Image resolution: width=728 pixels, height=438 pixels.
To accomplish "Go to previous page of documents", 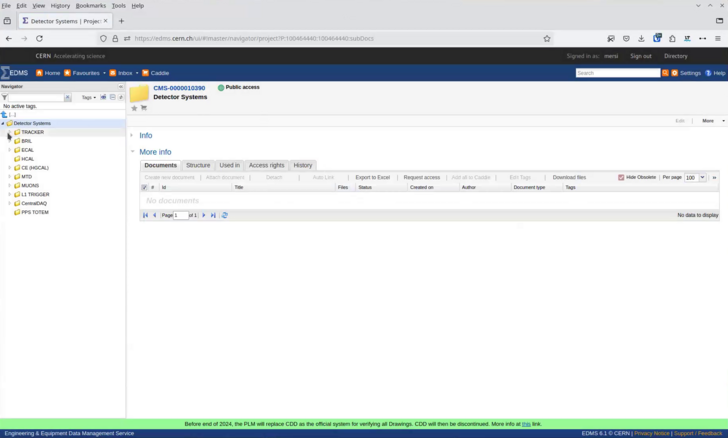I will 155,215.
